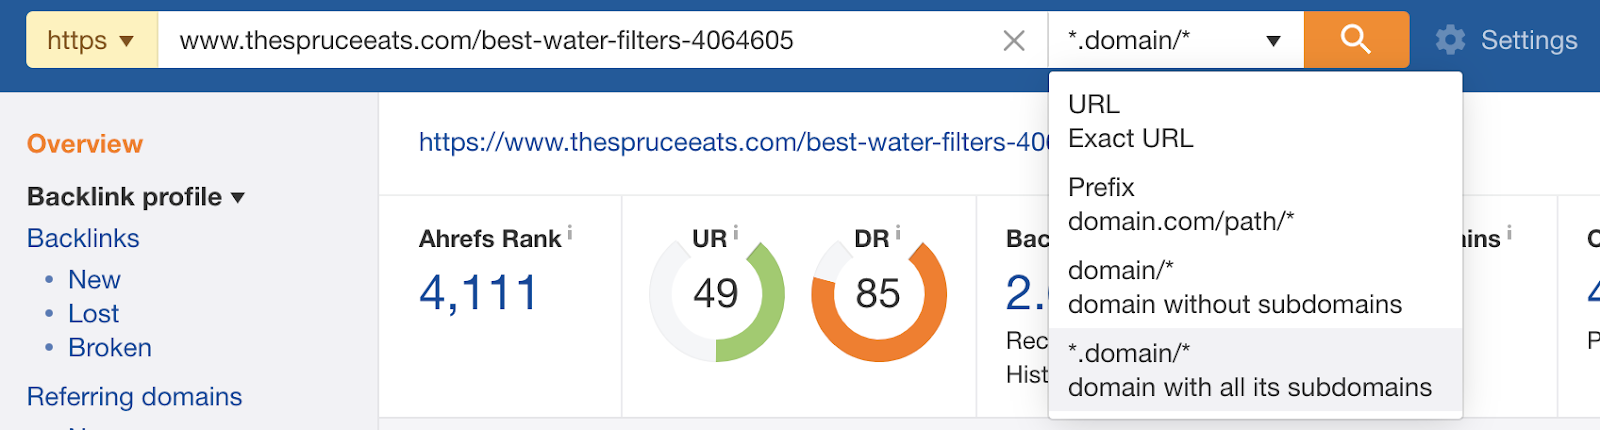
Task: Open the Lost backlinks report
Action: tap(93, 314)
